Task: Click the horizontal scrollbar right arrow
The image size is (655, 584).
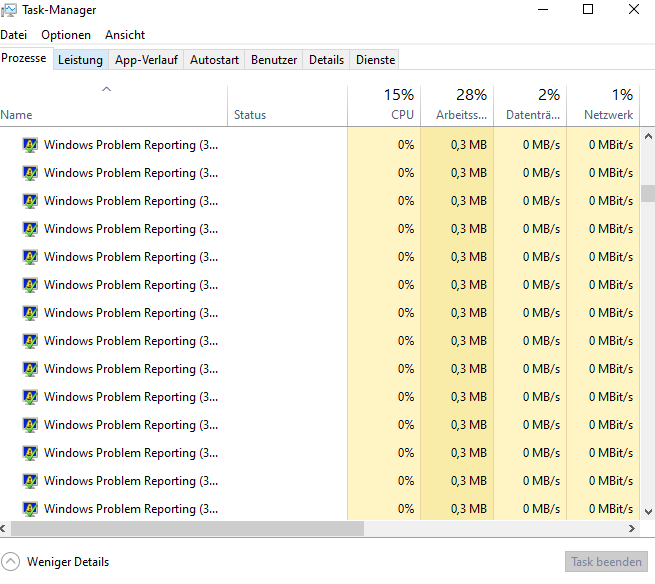Action: [x=632, y=528]
